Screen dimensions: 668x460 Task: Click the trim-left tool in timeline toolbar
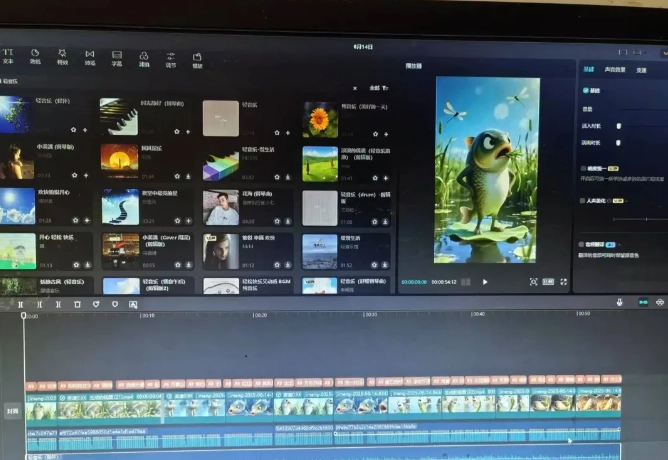39,304
